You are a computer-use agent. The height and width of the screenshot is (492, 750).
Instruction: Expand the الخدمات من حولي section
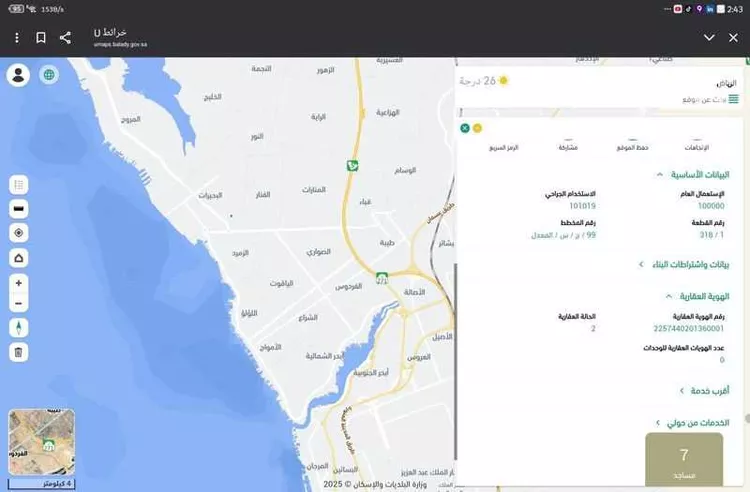pos(693,423)
